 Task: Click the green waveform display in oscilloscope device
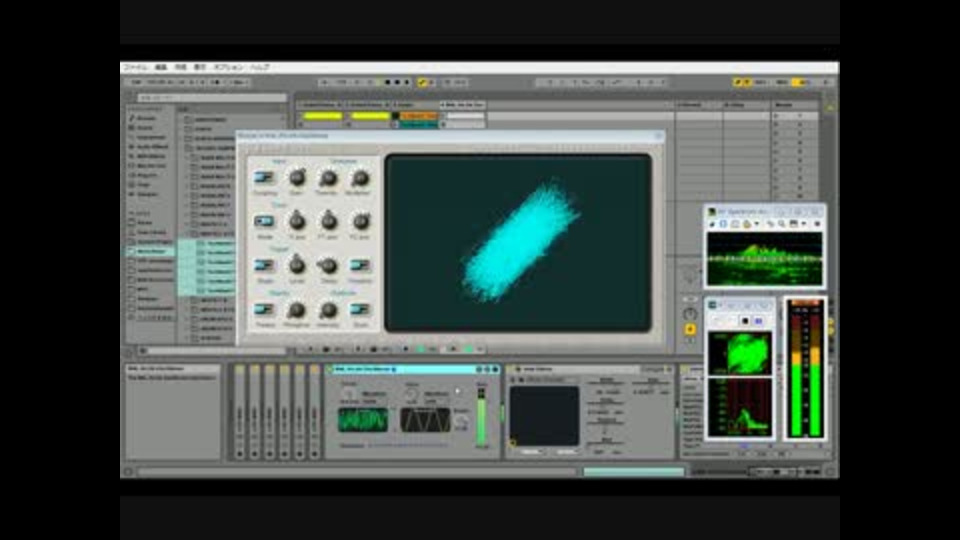363,420
